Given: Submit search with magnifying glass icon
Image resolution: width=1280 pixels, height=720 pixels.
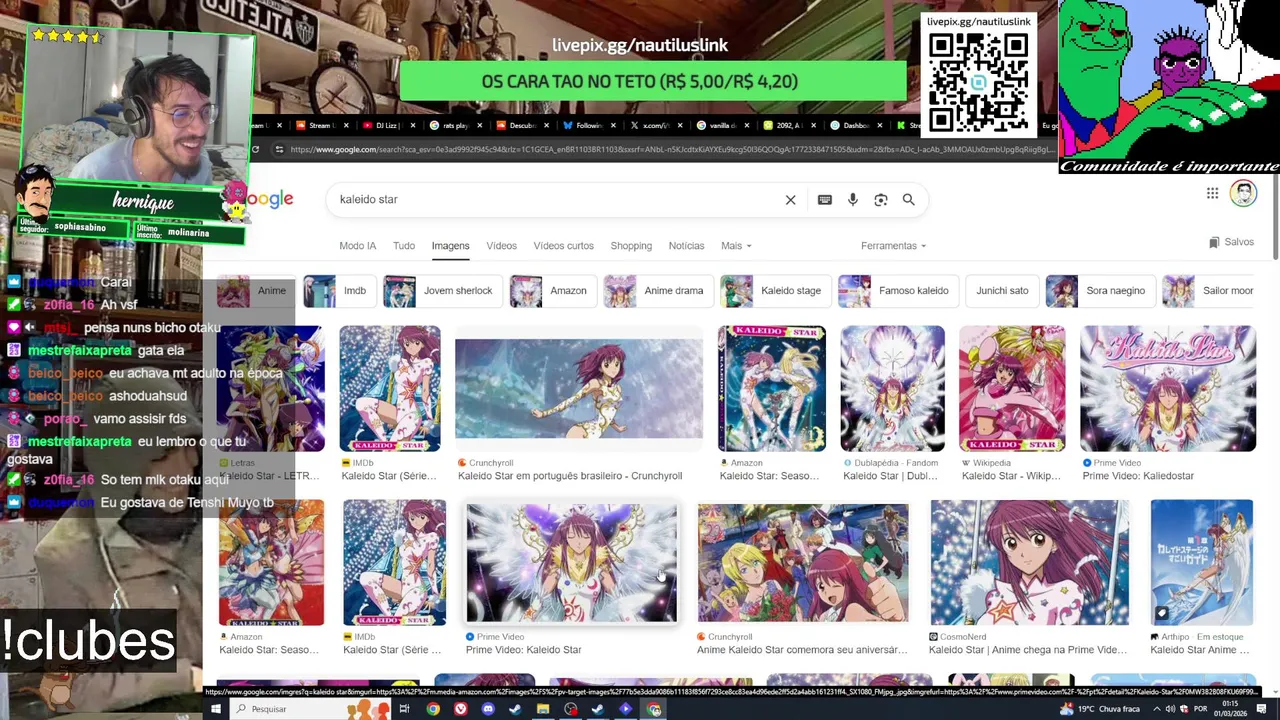Looking at the screenshot, I should pos(909,200).
